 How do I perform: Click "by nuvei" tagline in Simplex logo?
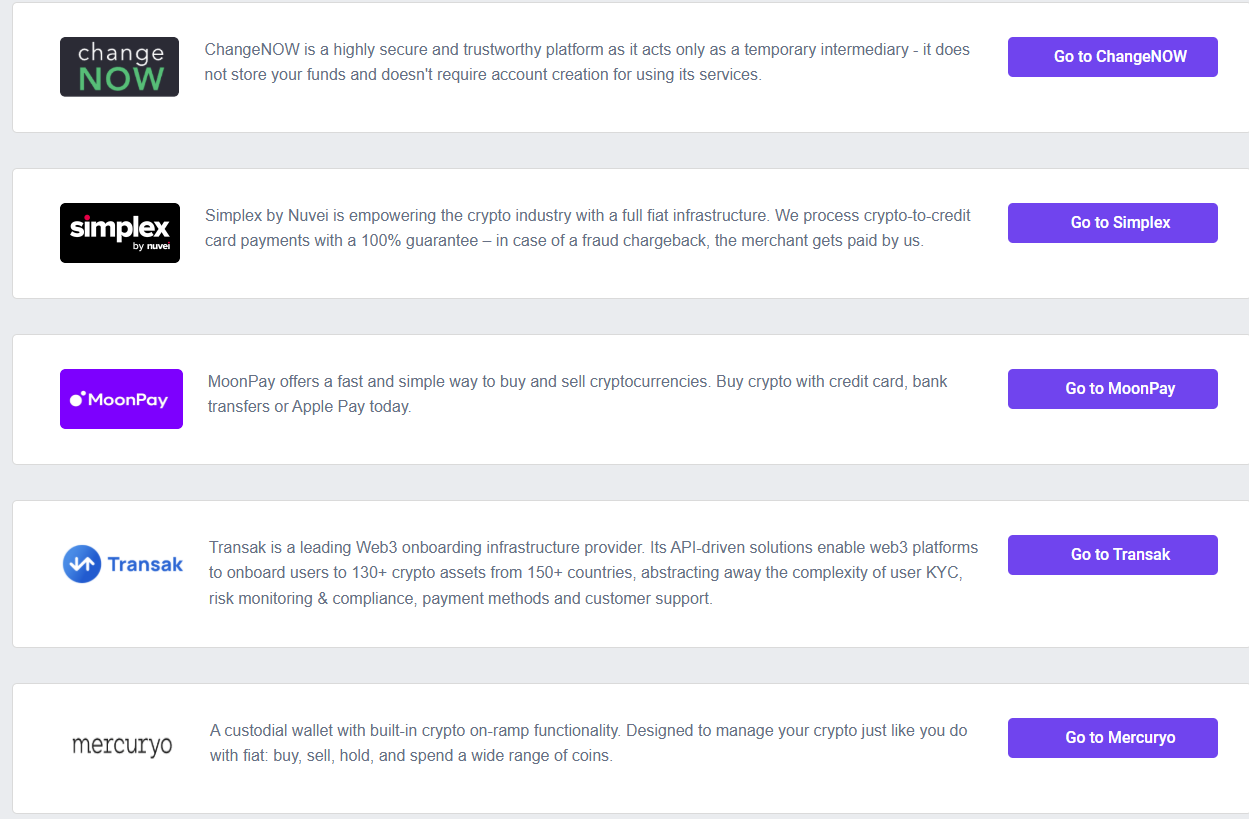151,246
